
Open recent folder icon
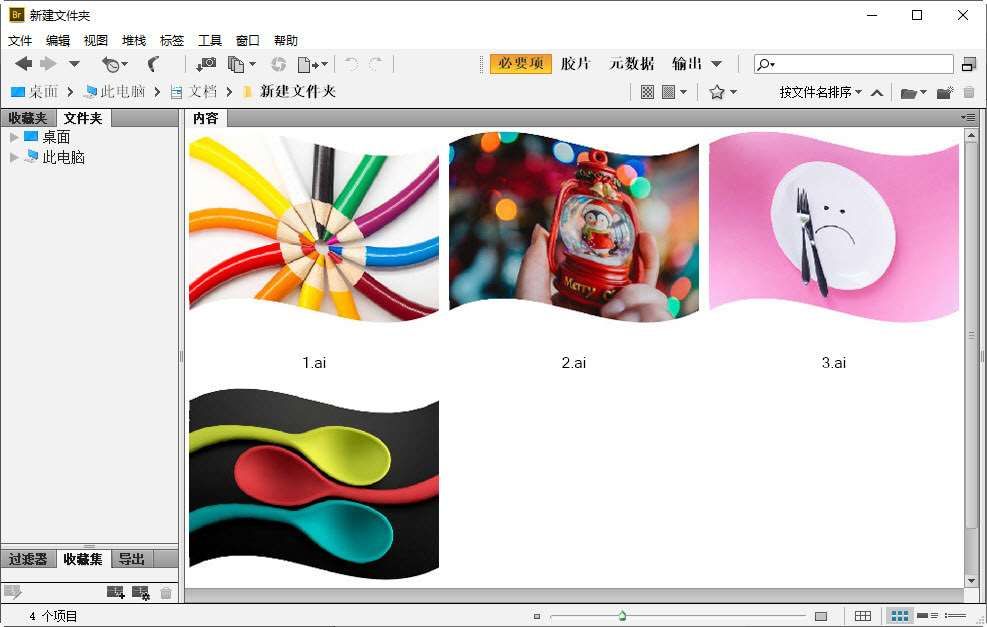908,93
